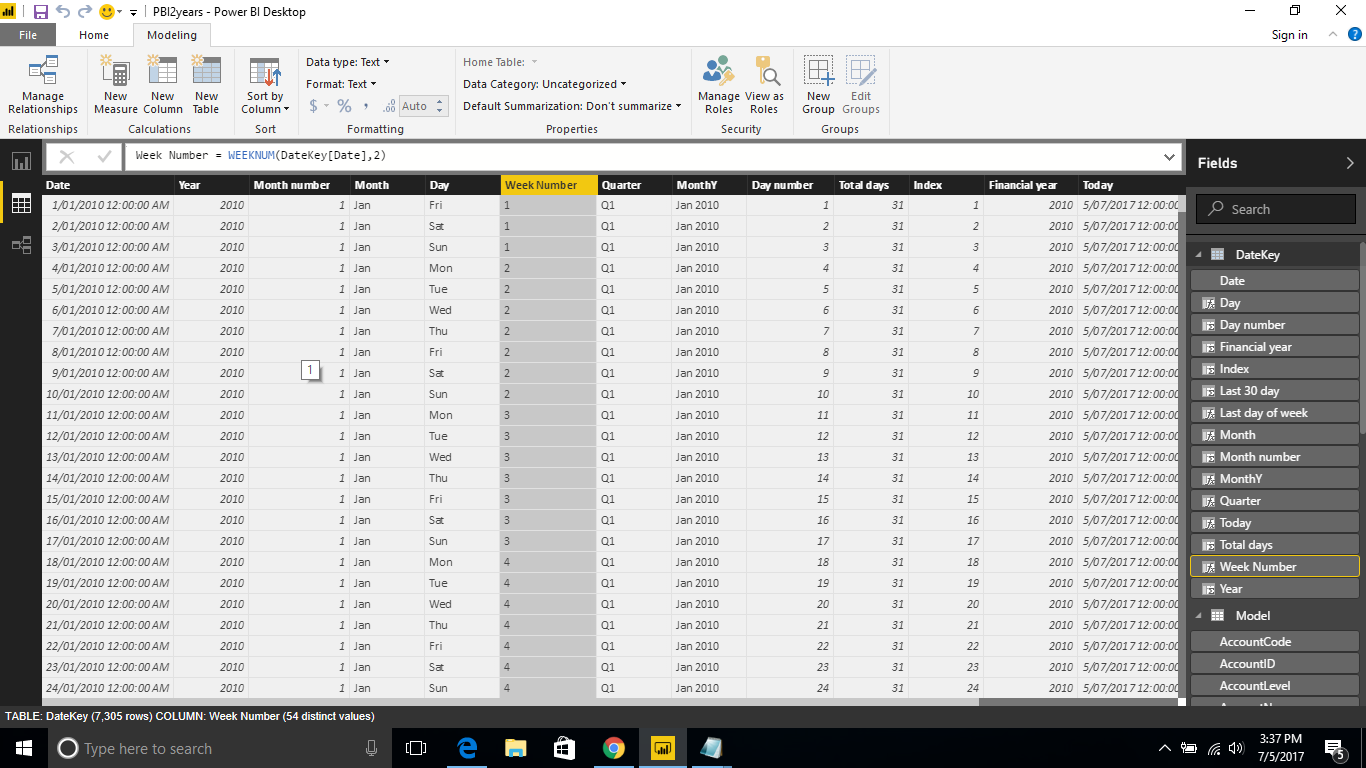Cancel the formula edit with X

[67, 157]
